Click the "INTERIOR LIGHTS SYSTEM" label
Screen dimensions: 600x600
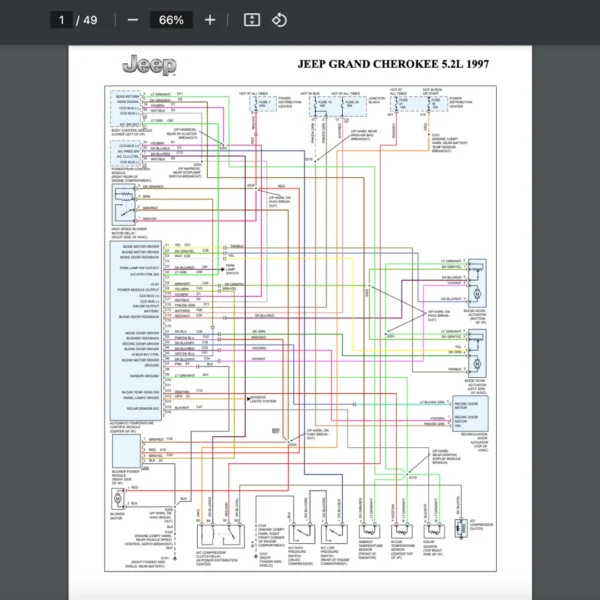click(x=263, y=399)
